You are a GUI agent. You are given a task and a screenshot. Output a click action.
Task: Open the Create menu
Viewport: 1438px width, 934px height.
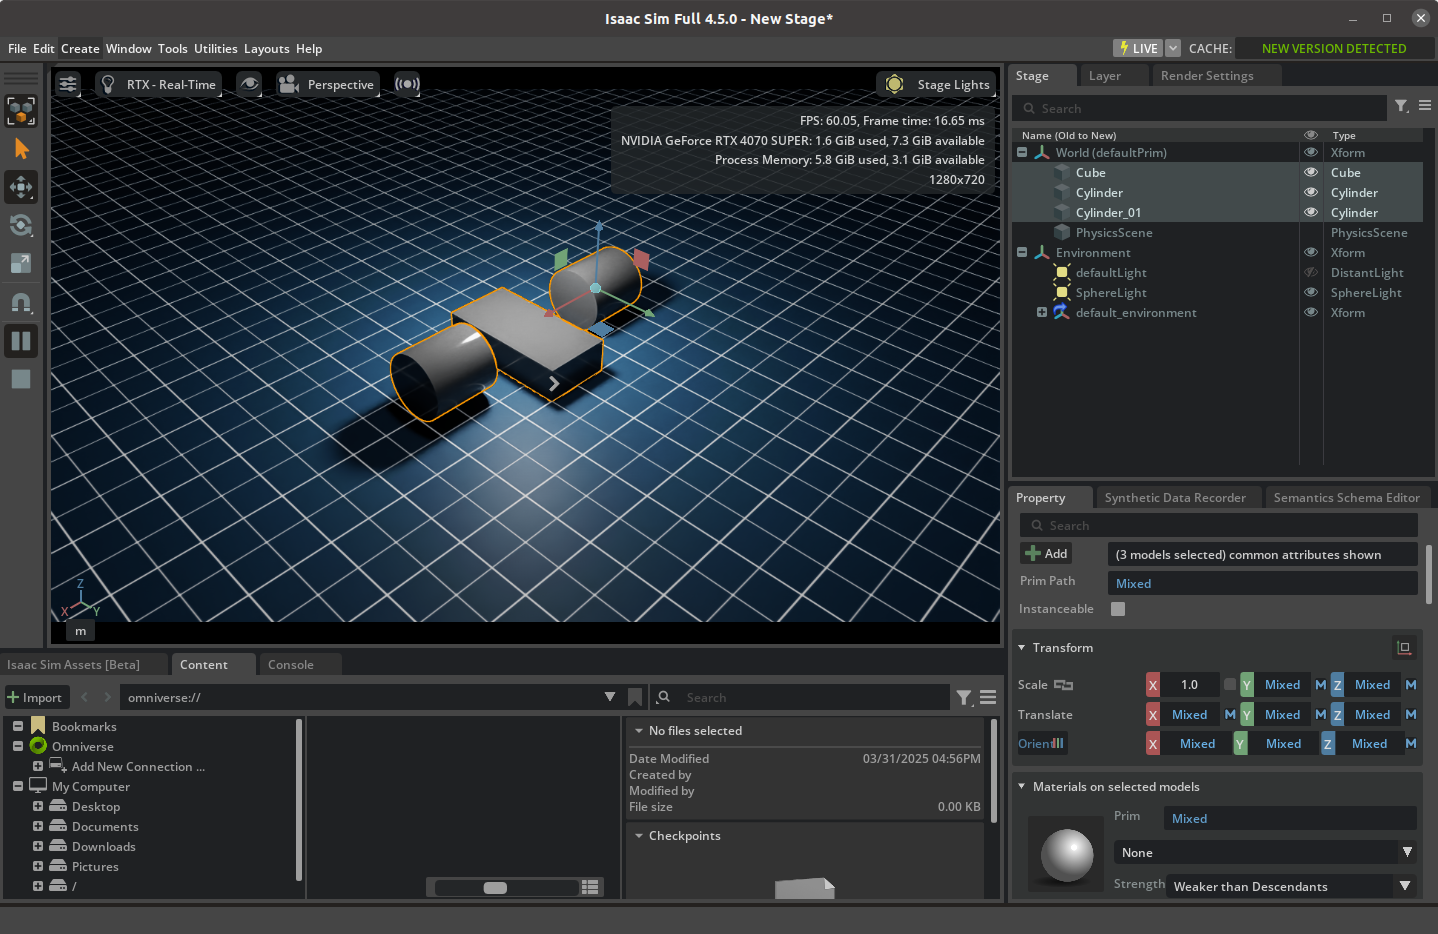[80, 48]
